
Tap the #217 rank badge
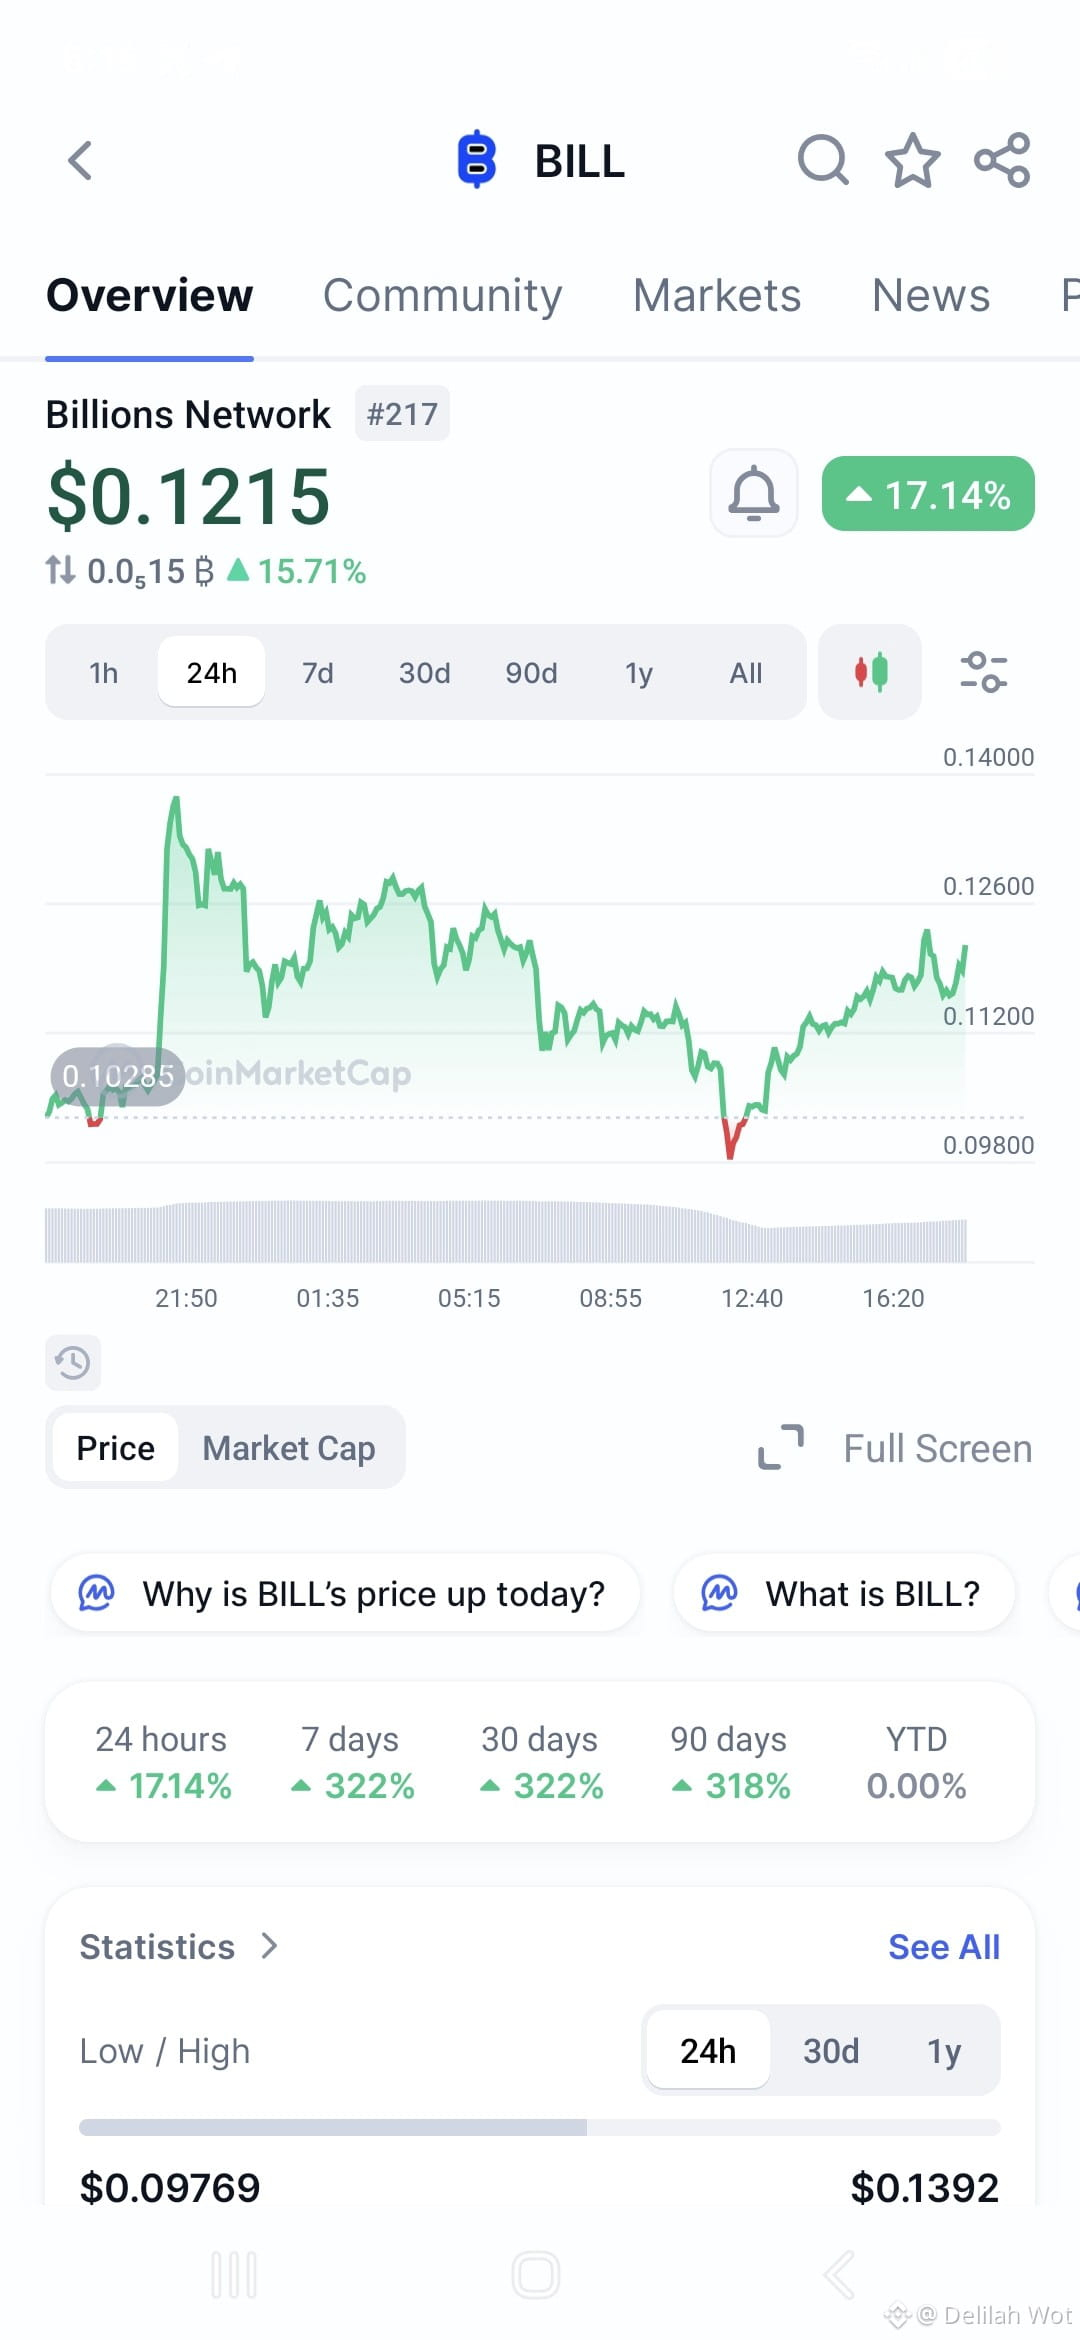click(402, 414)
